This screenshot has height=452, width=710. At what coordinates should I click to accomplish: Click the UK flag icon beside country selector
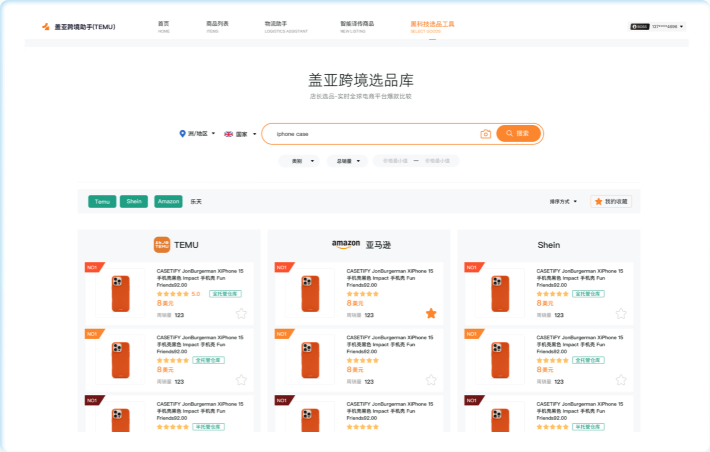pos(229,133)
